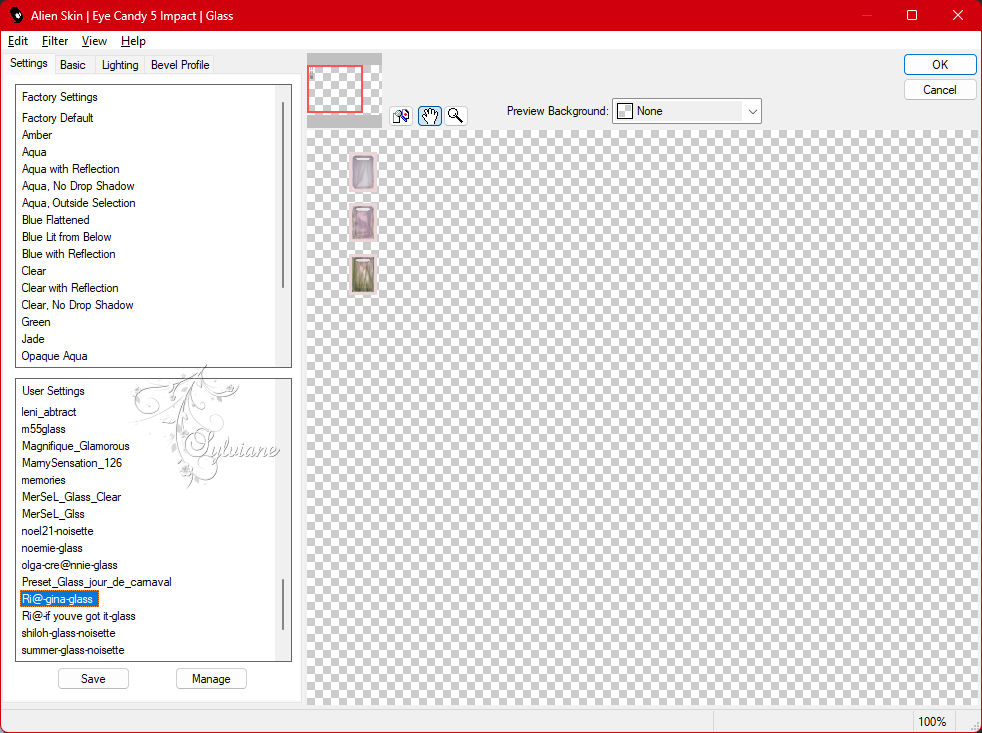Viewport: 982px width, 733px height.
Task: Select the shiloh-glass-noisette user setting
Action: click(68, 633)
